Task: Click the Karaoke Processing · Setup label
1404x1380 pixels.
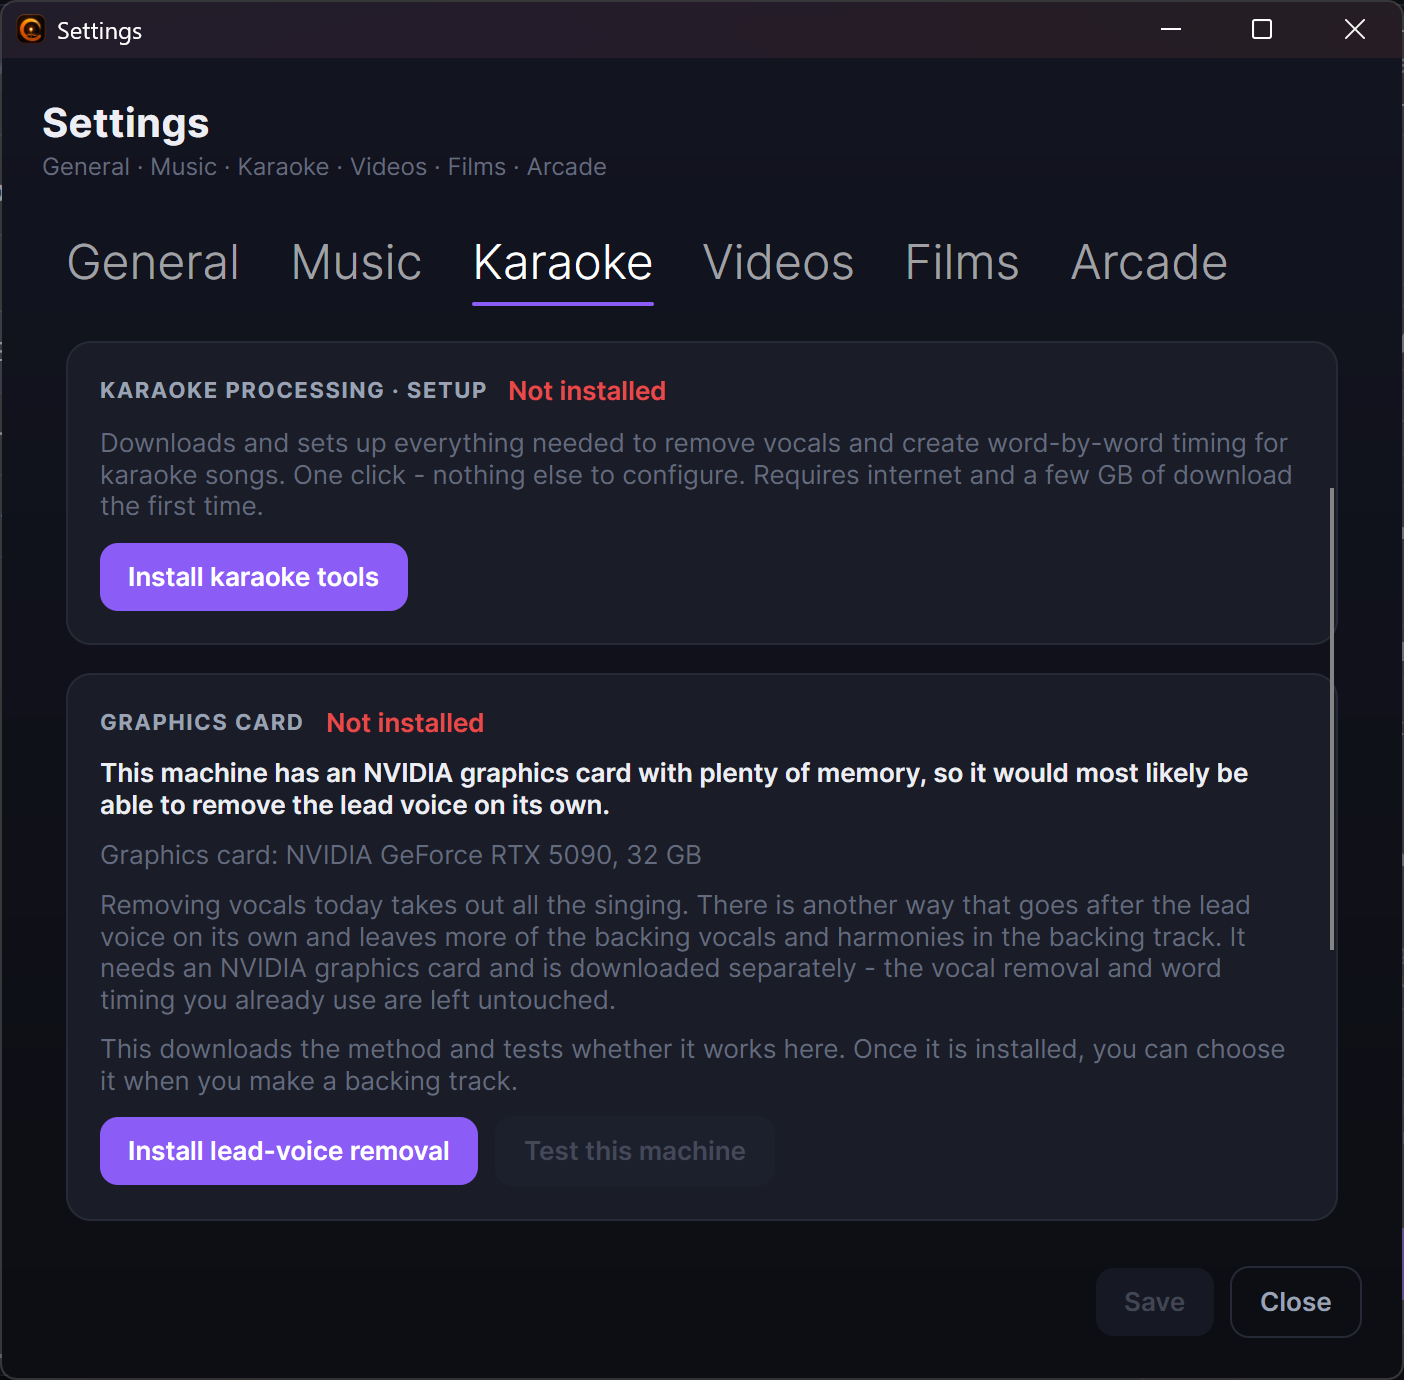Action: pyautogui.click(x=293, y=390)
